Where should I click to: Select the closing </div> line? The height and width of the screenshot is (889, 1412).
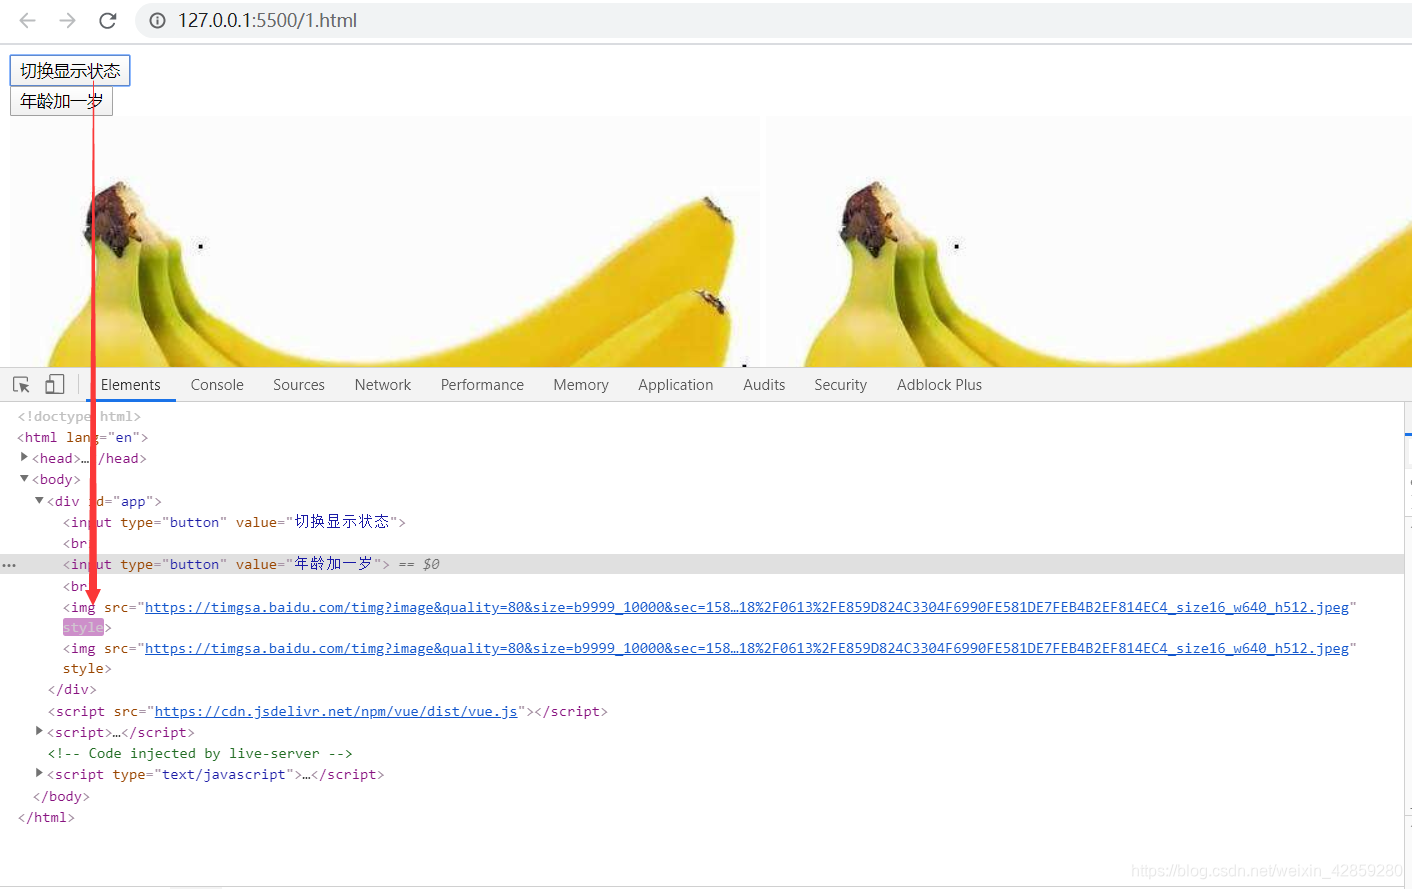click(72, 689)
